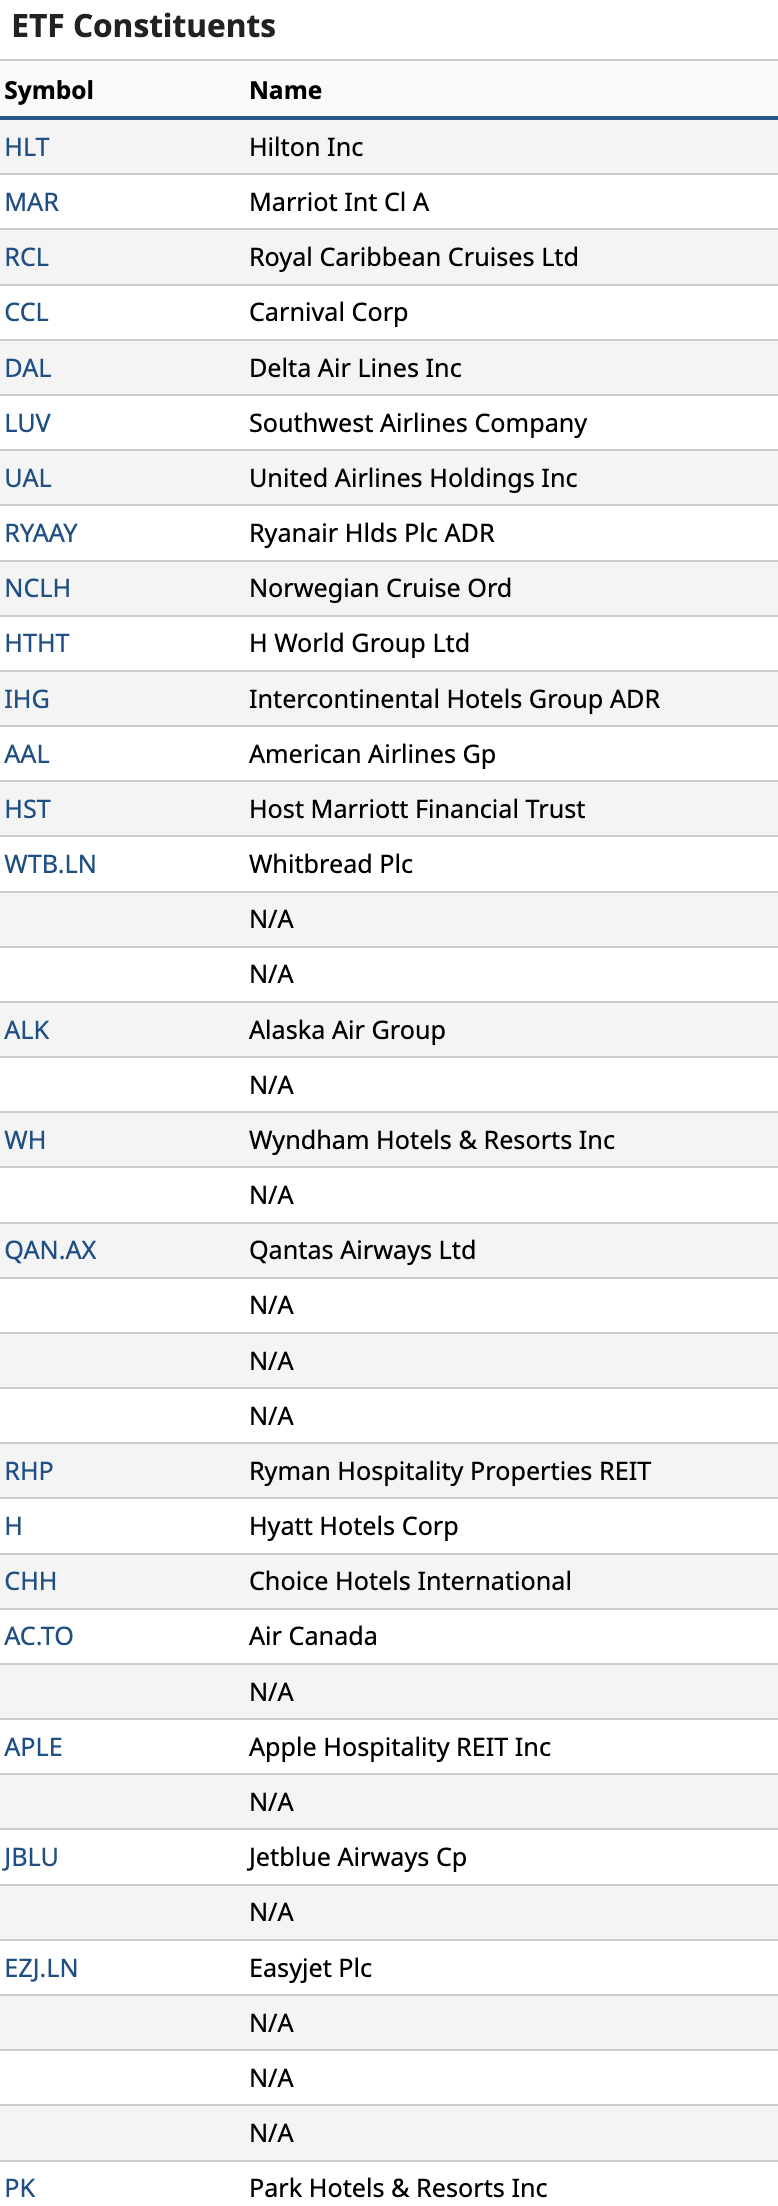Select the HTHT ticker link

pos(37,643)
